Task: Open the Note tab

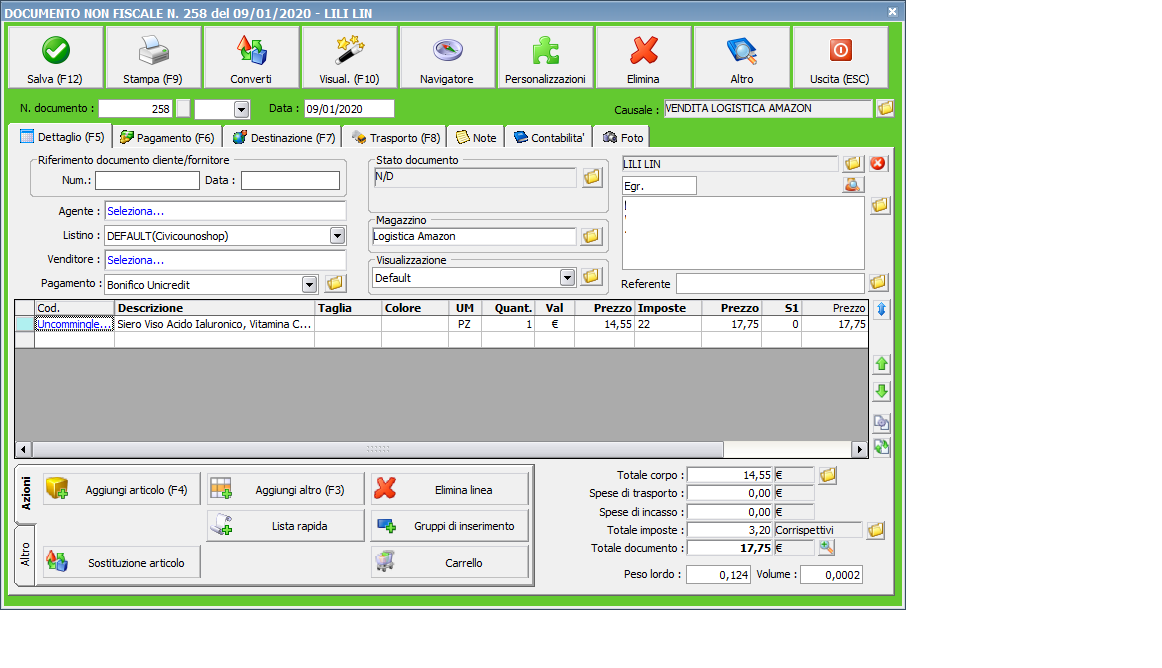Action: tap(477, 138)
